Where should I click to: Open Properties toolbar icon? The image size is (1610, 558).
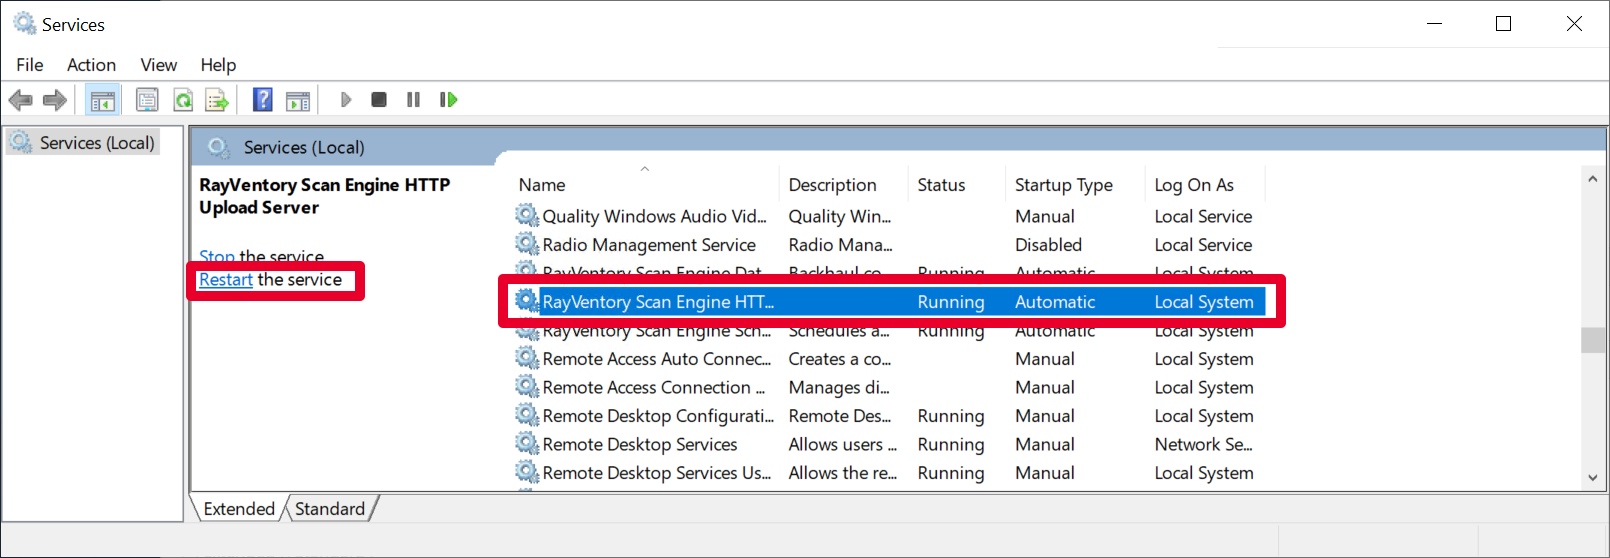point(147,100)
